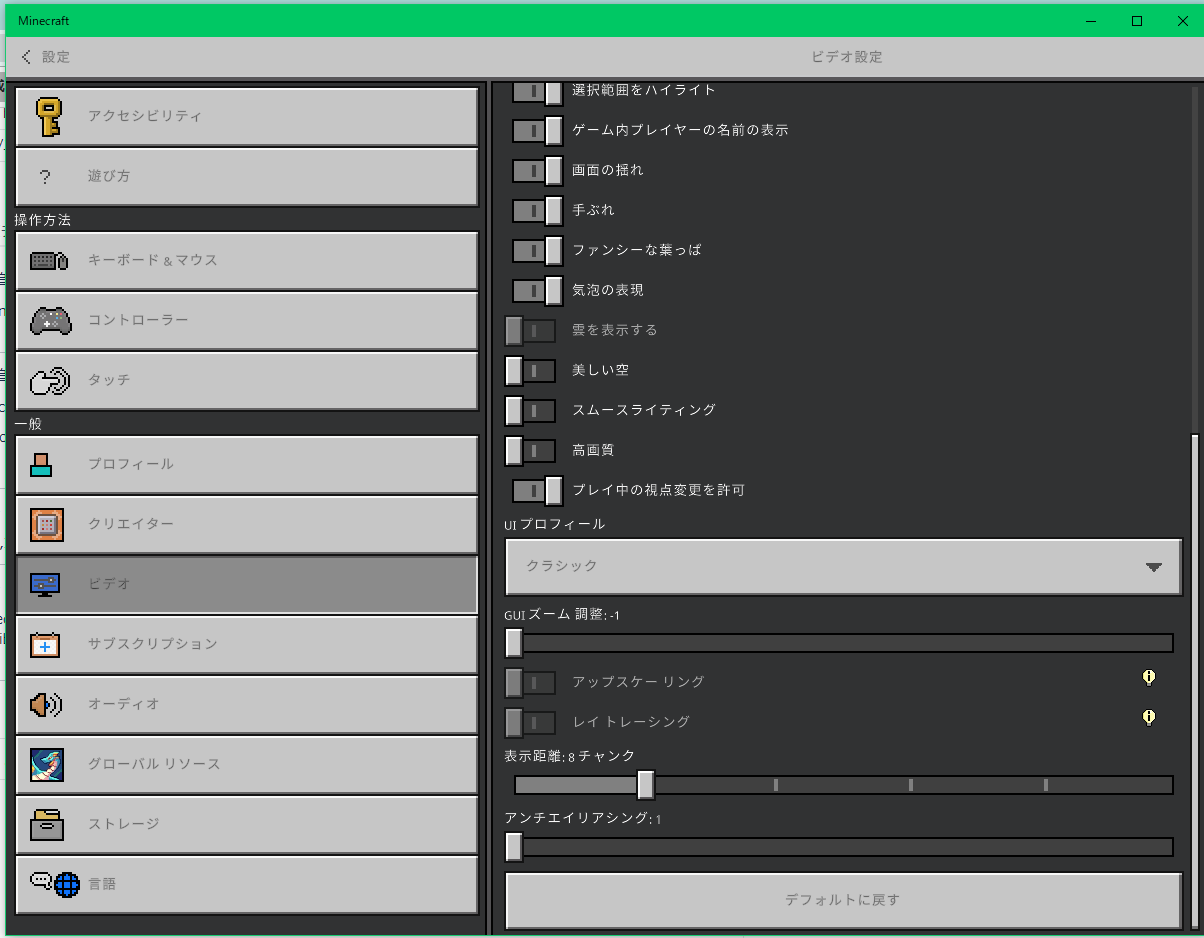The height and width of the screenshot is (938, 1204).
Task: Click the keyboard and mouse icon
Action: 48,260
